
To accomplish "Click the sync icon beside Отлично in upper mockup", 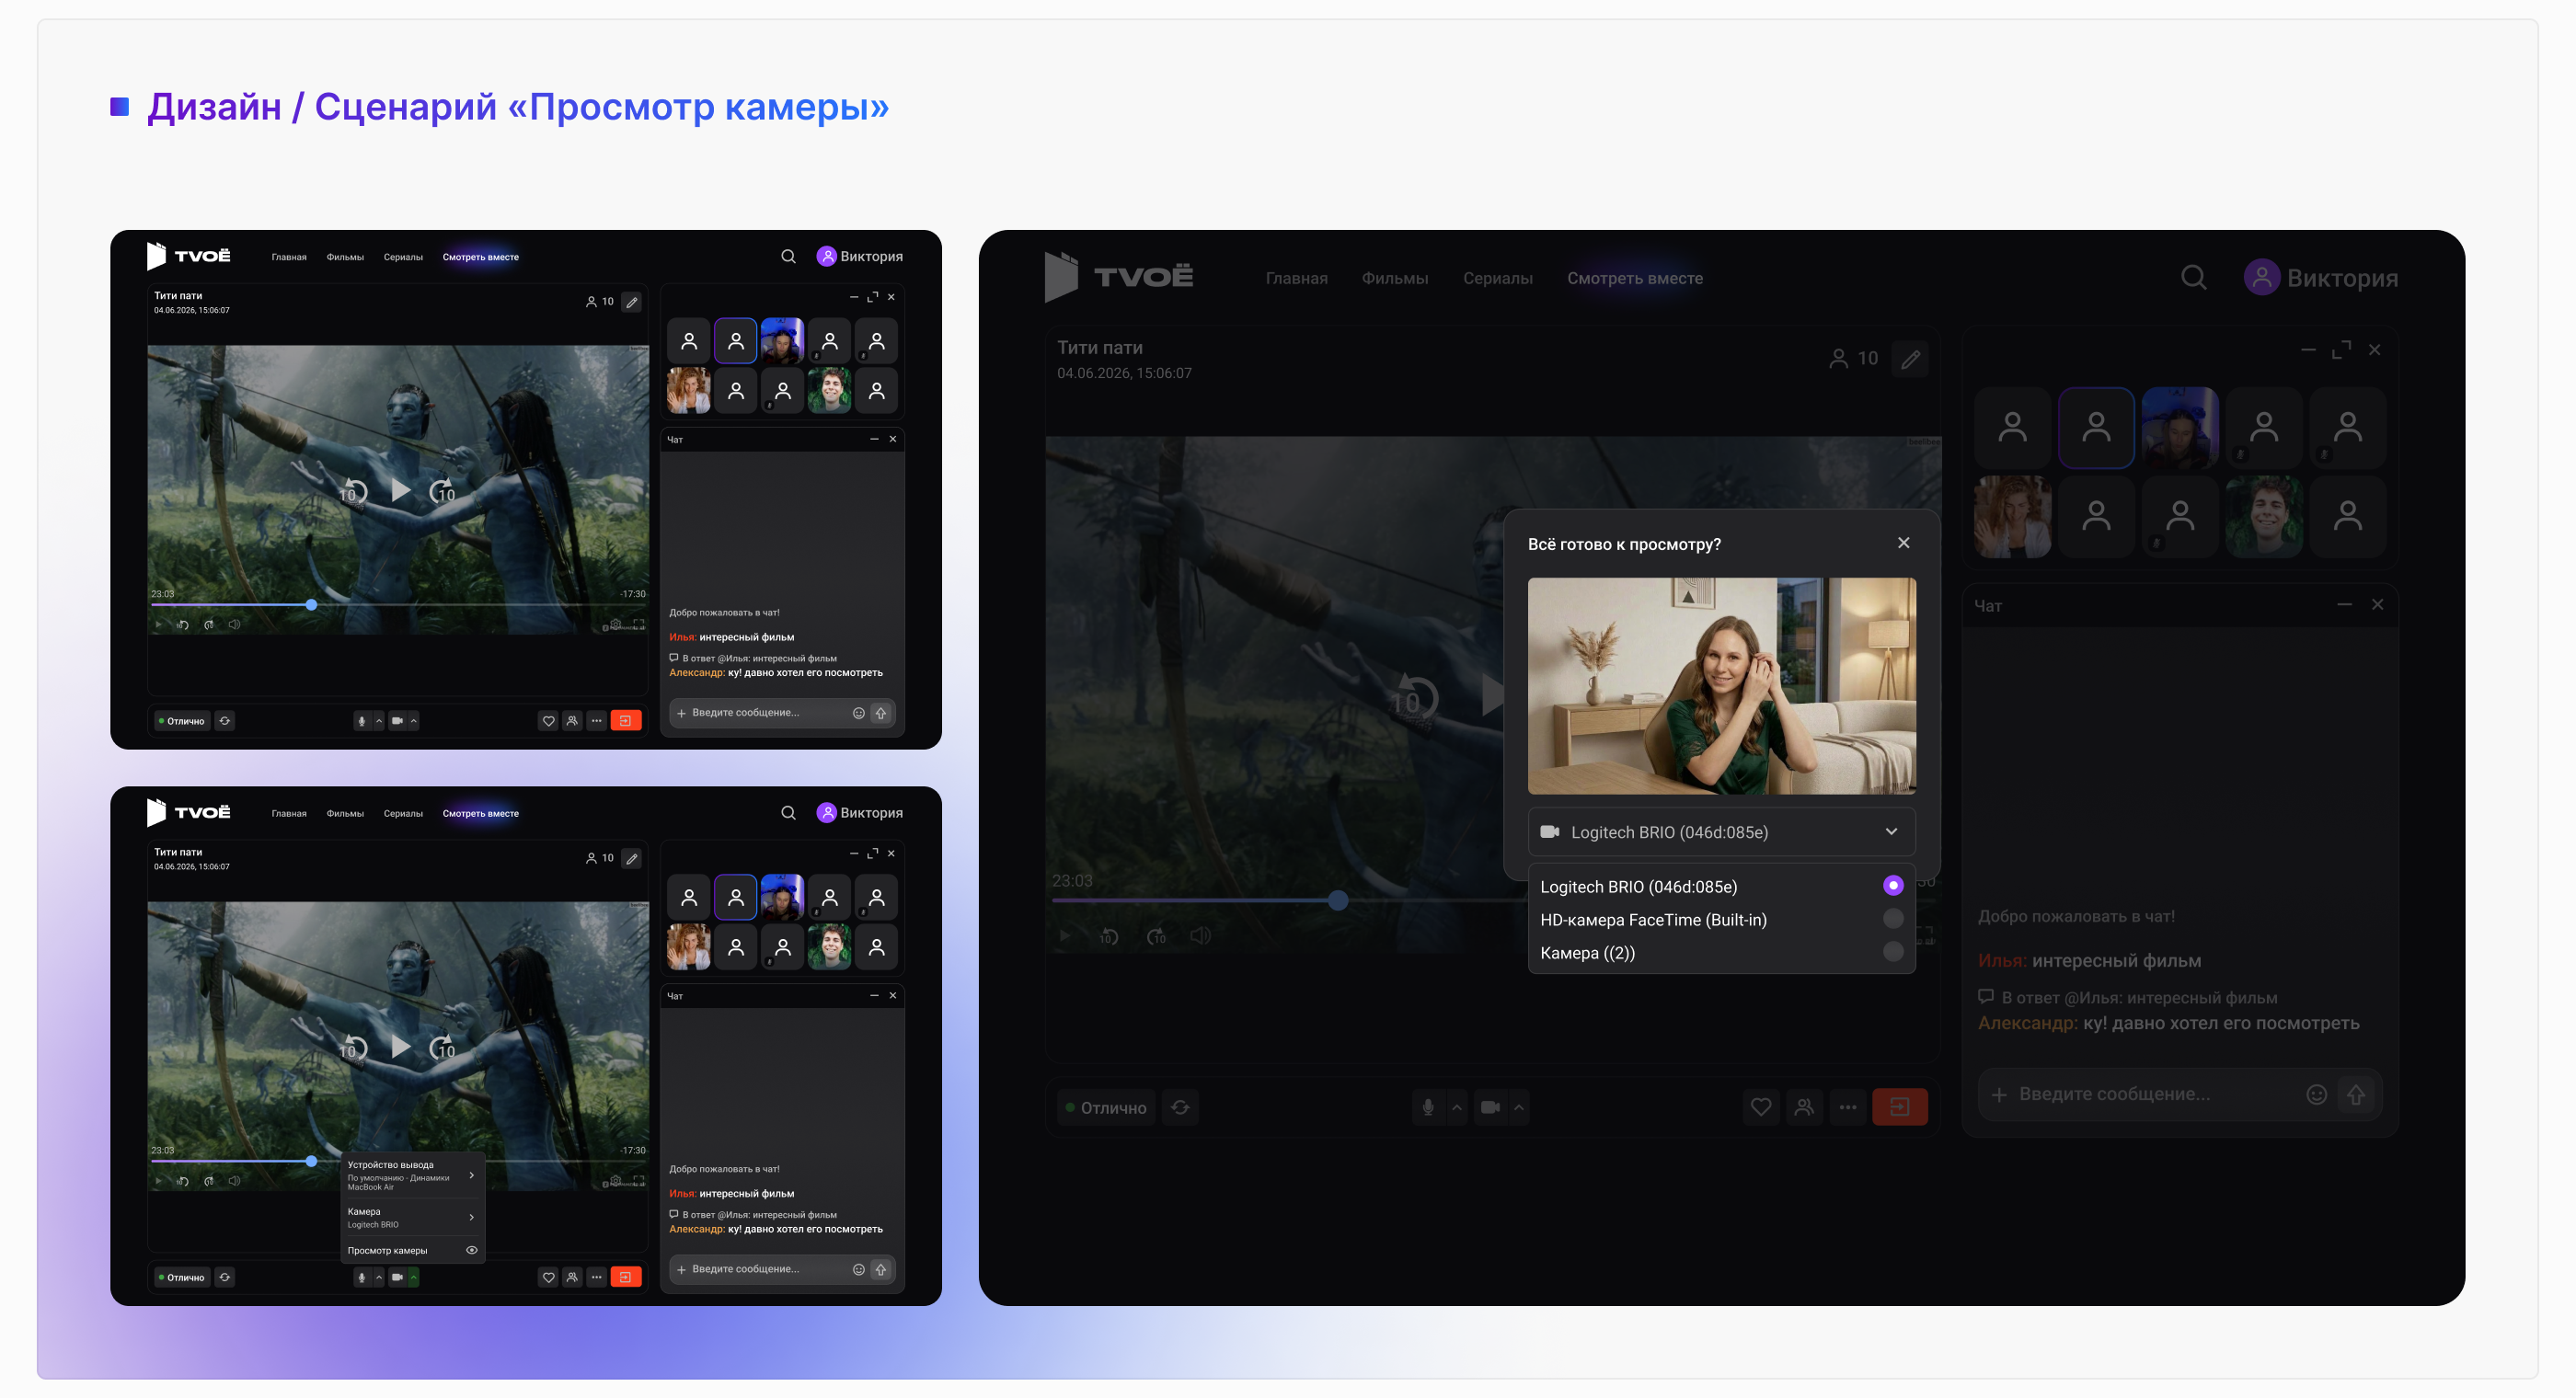I will point(225,720).
